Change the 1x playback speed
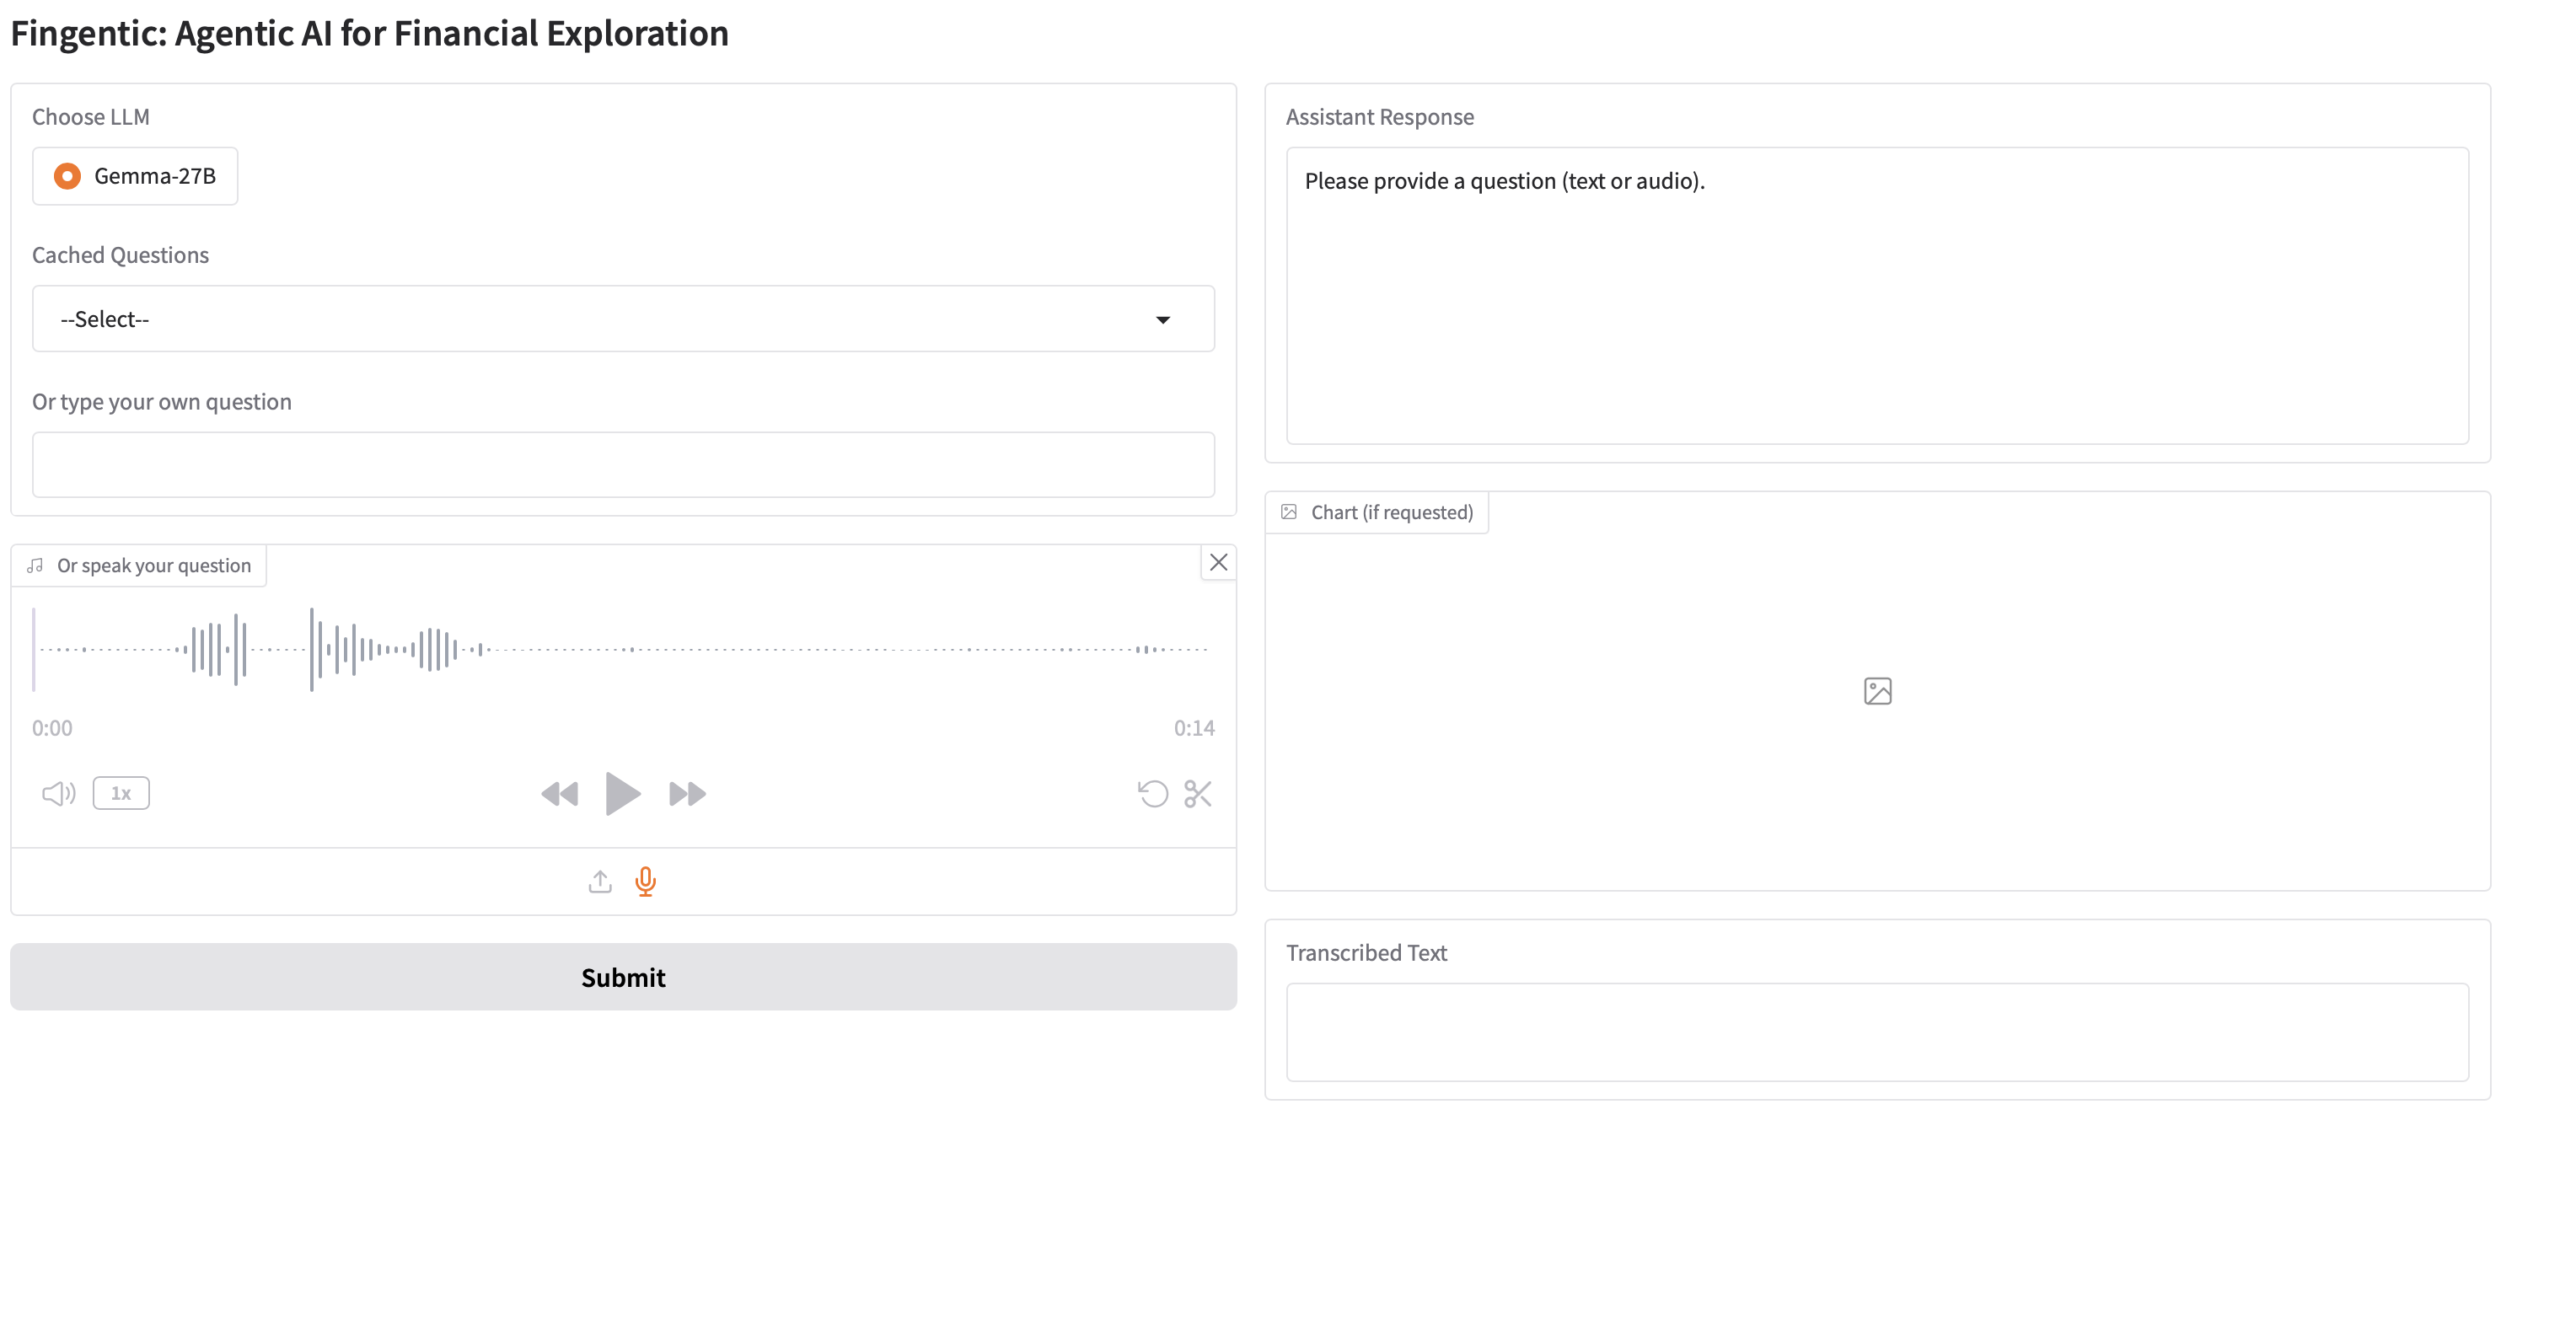This screenshot has width=2576, height=1340. [121, 793]
